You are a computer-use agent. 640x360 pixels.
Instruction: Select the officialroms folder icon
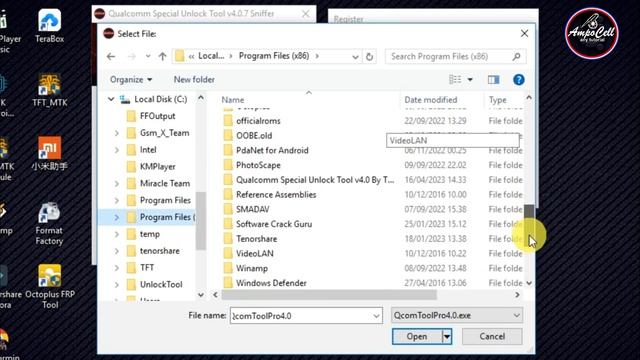pos(228,121)
